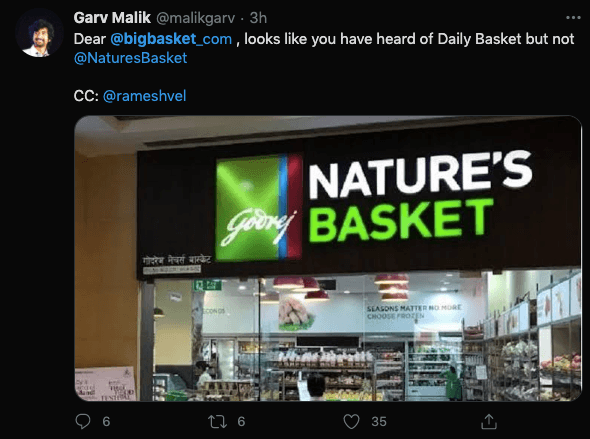The height and width of the screenshot is (439, 590).
Task: Open Garv Malik's profile avatar
Action: [40, 33]
